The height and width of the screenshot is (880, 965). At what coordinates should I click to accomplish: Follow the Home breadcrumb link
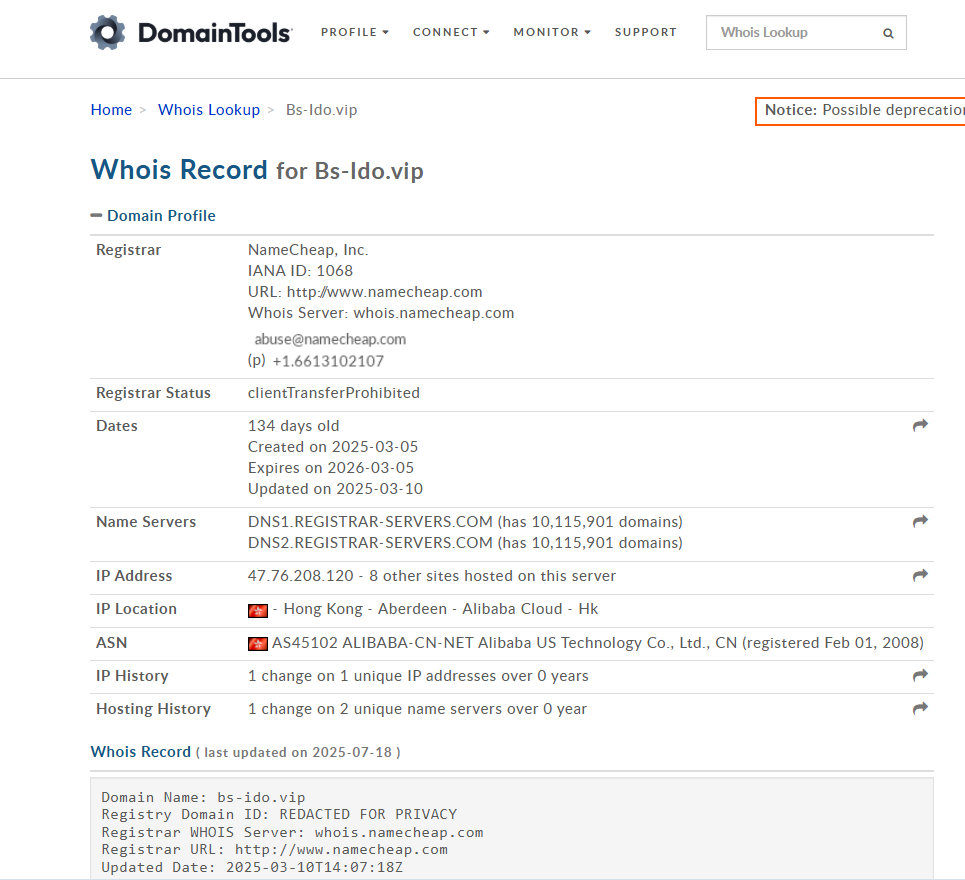point(111,110)
